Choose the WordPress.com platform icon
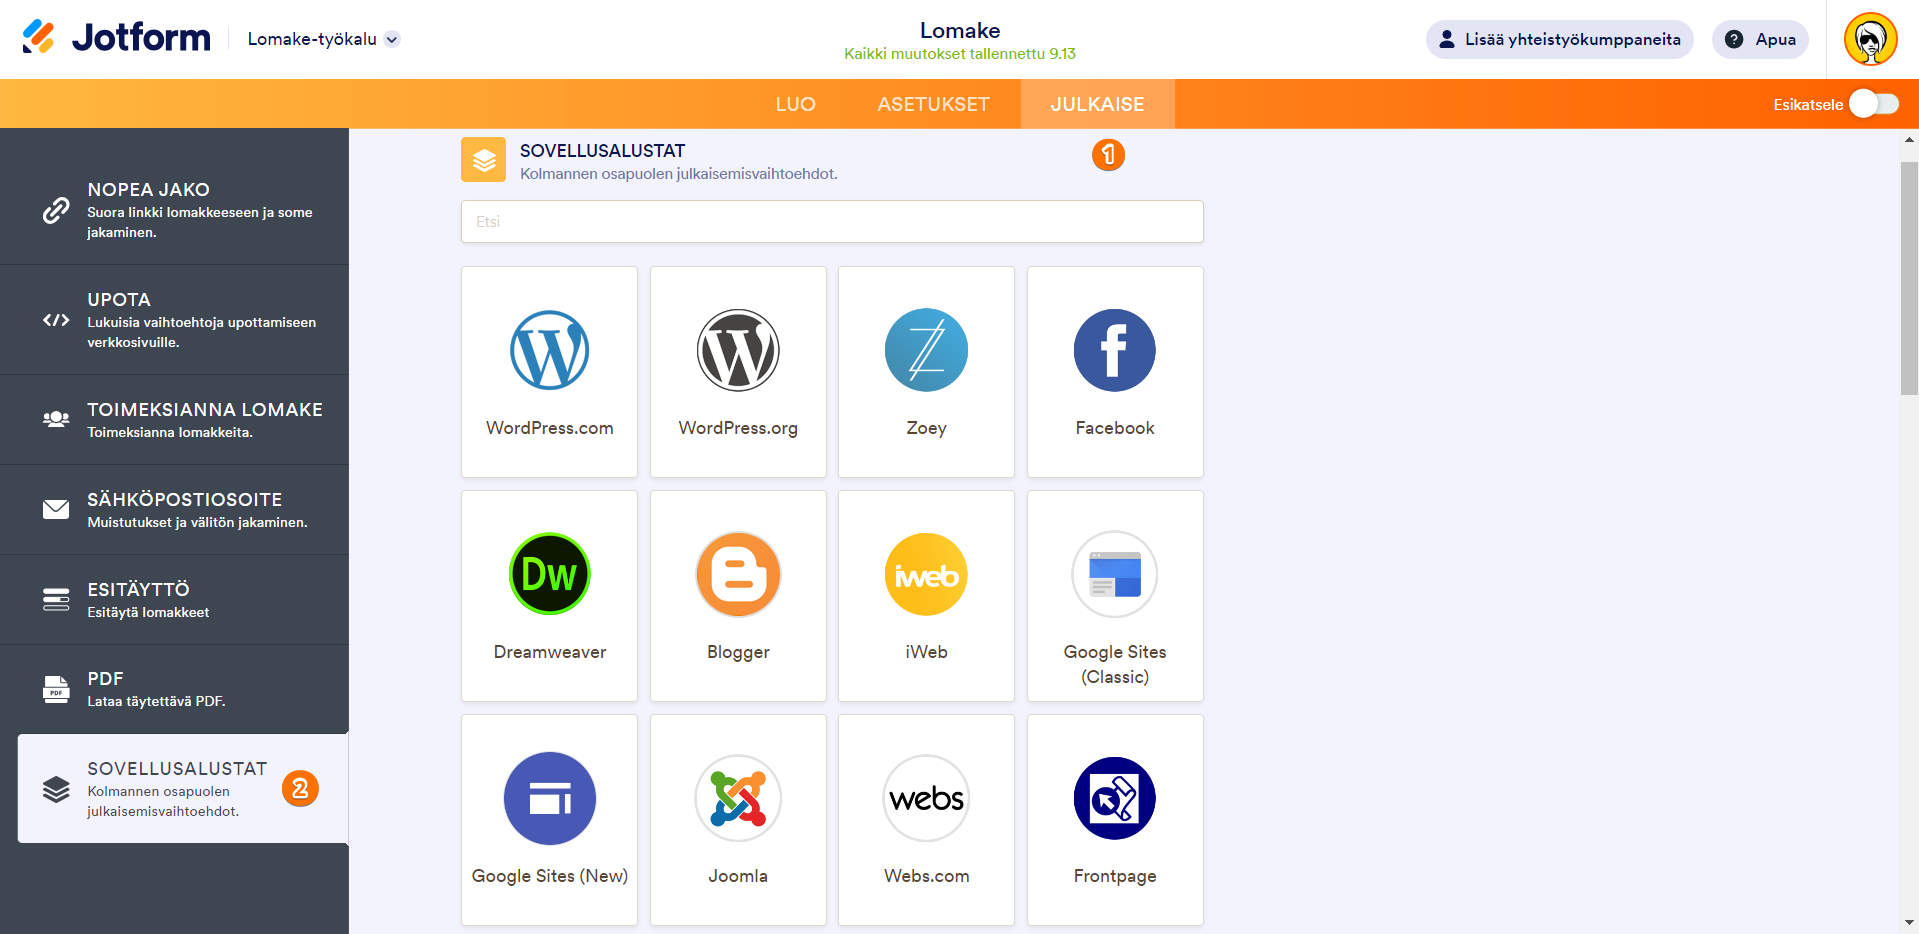The width and height of the screenshot is (1919, 934). (549, 350)
